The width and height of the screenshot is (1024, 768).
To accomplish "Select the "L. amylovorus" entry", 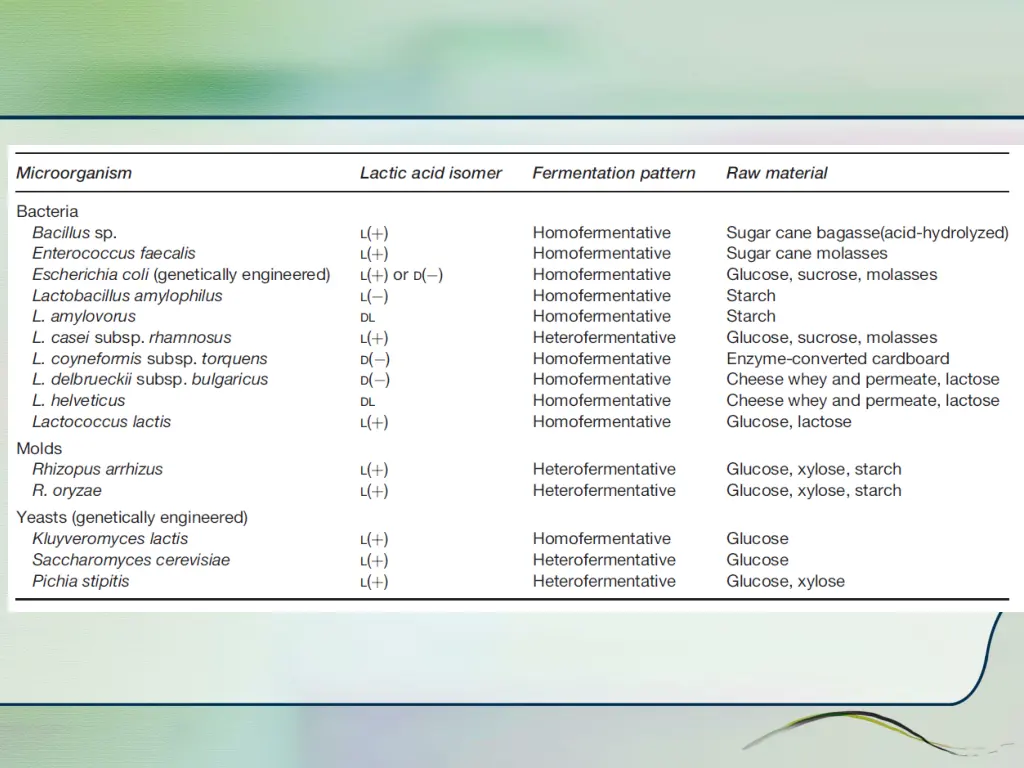I will click(x=84, y=317).
